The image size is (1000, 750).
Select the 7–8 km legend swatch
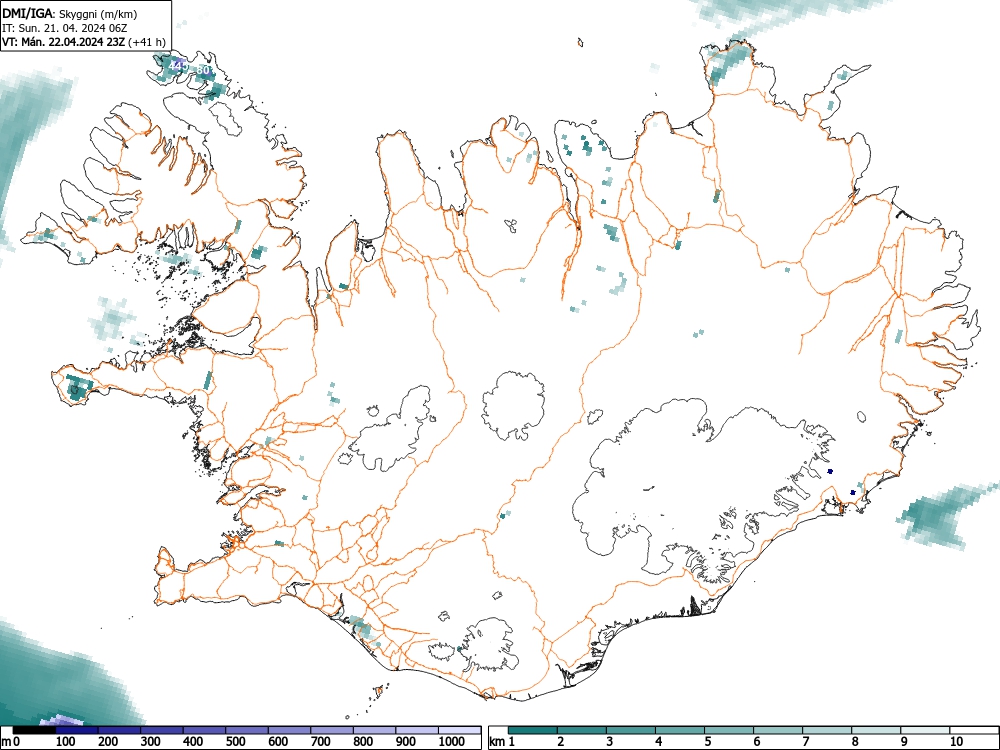[x=827, y=730]
